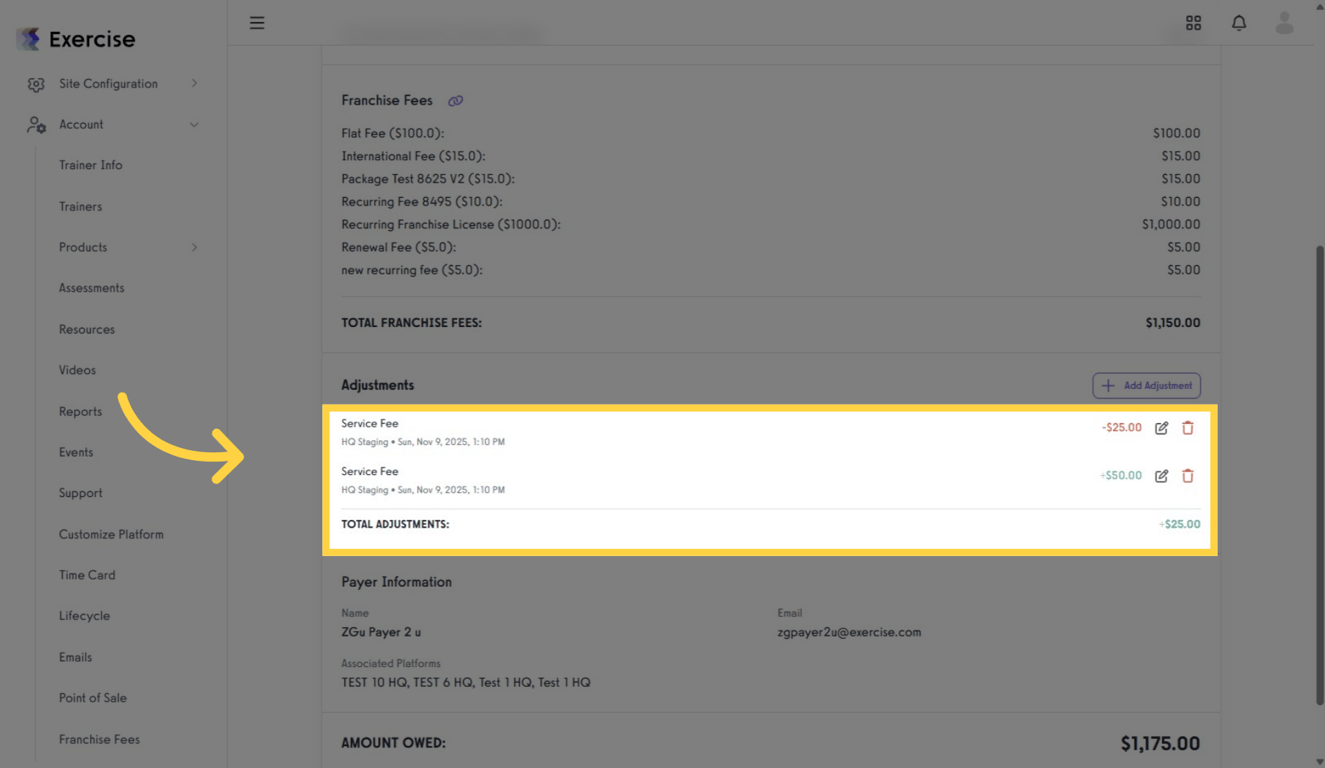Open the notifications bell icon

point(1239,22)
